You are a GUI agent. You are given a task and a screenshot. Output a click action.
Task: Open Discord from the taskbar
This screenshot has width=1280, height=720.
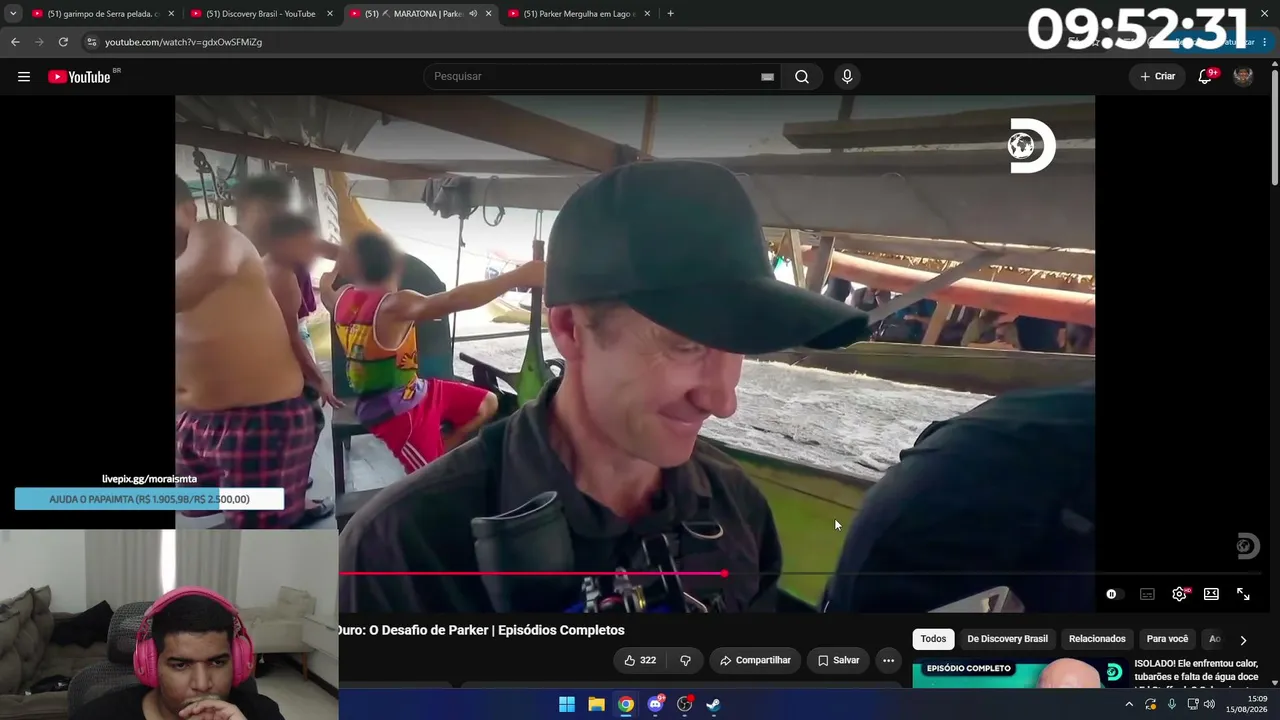coord(655,704)
